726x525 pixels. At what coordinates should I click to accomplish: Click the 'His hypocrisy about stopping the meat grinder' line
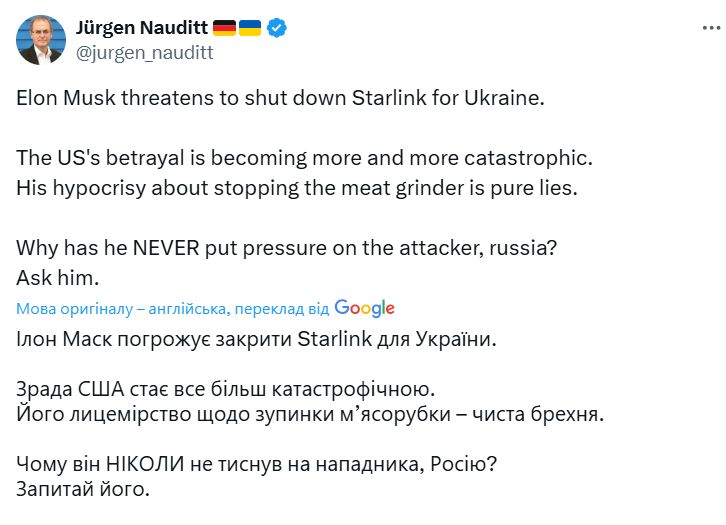click(297, 188)
